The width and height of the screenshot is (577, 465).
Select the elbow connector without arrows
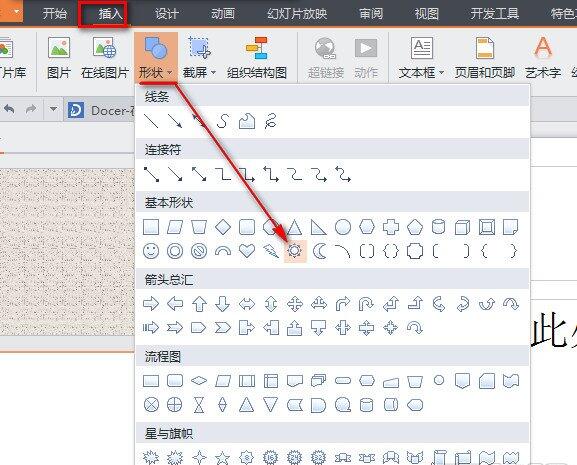(223, 174)
